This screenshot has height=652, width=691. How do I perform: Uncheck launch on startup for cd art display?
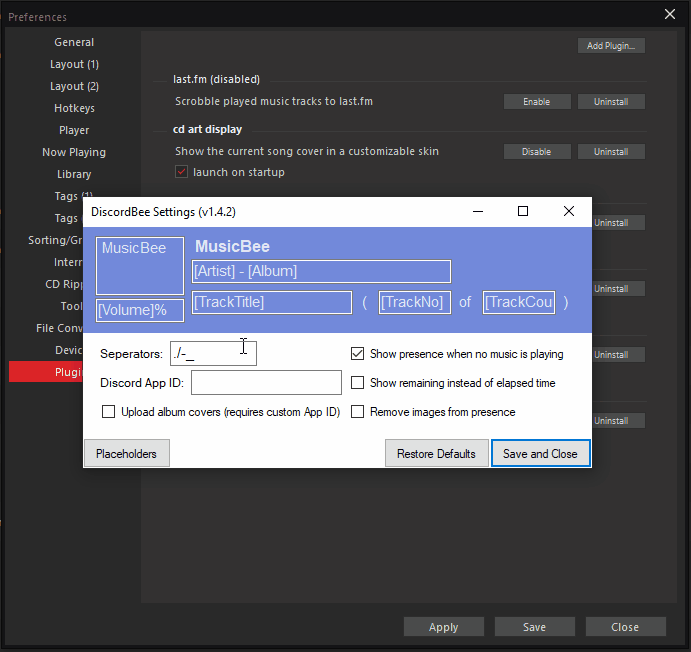click(181, 172)
